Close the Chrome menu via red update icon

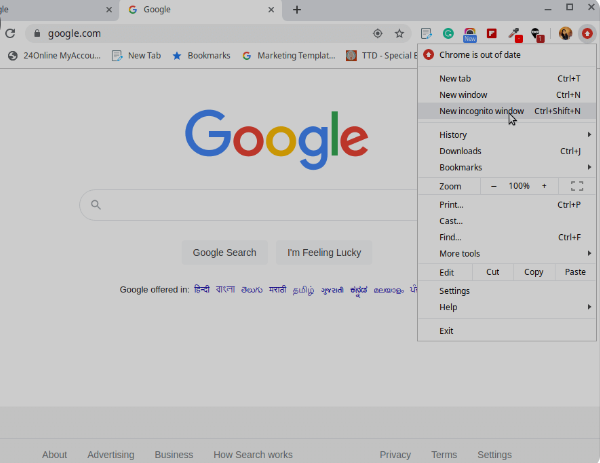pos(587,34)
